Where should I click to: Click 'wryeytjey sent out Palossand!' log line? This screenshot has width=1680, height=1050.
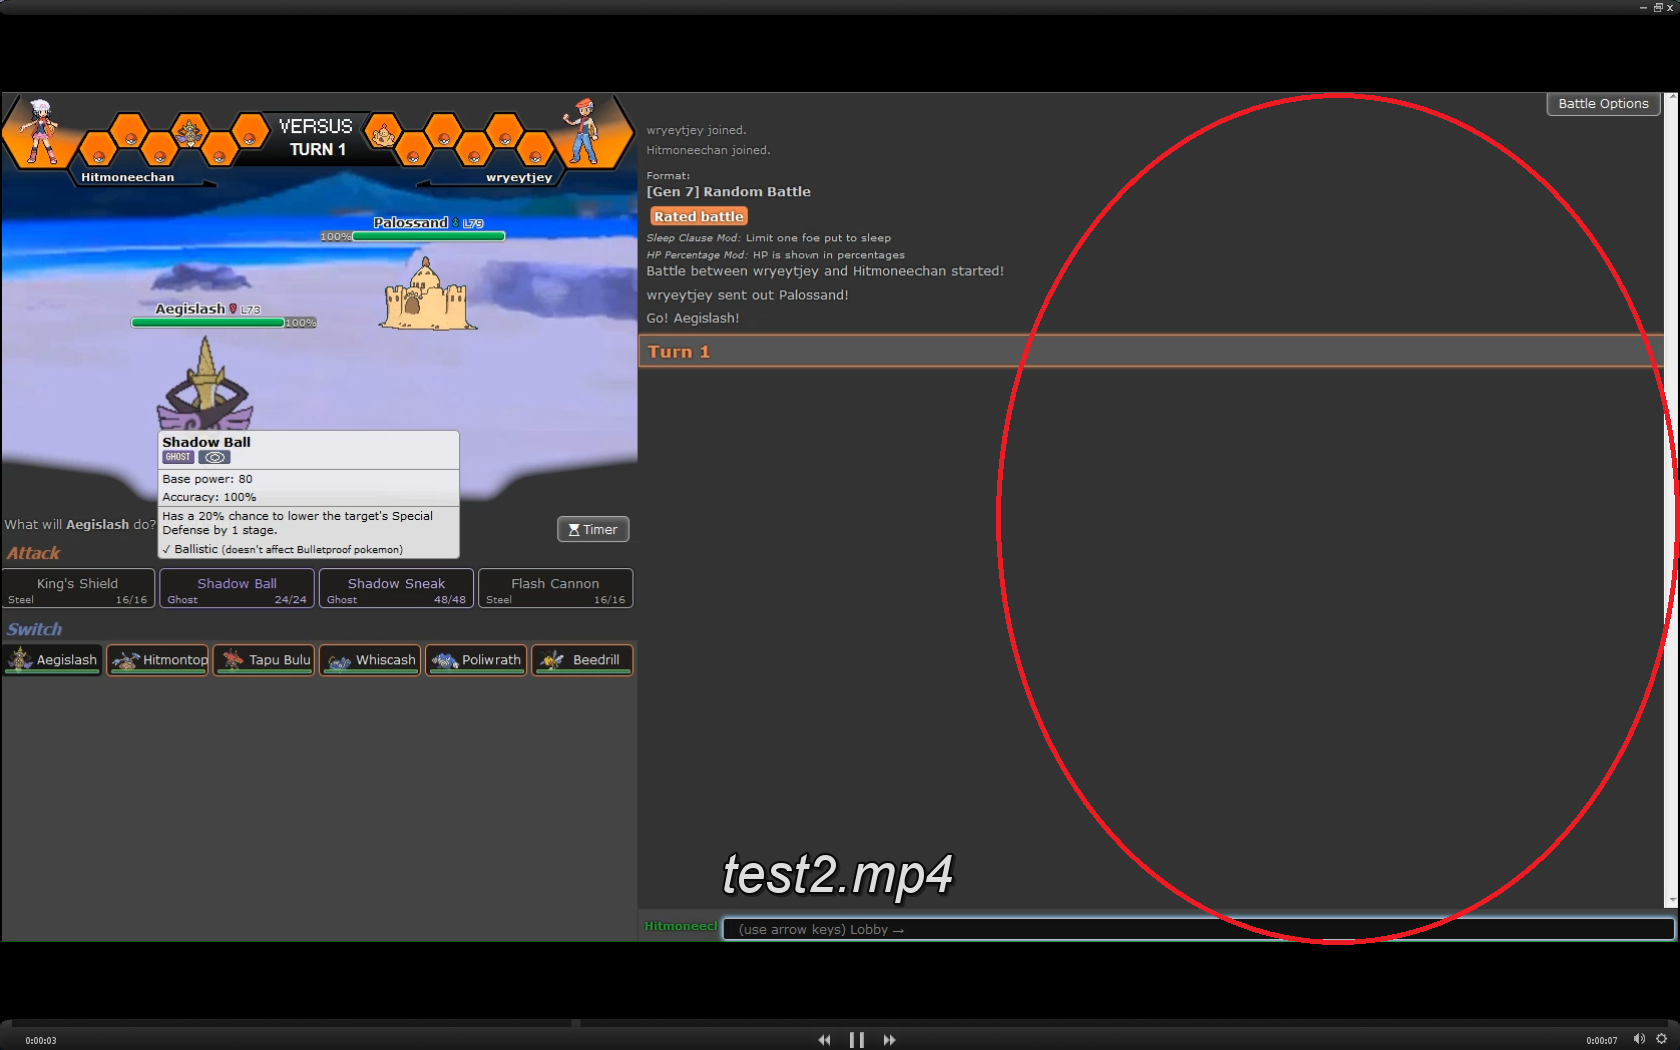[747, 295]
